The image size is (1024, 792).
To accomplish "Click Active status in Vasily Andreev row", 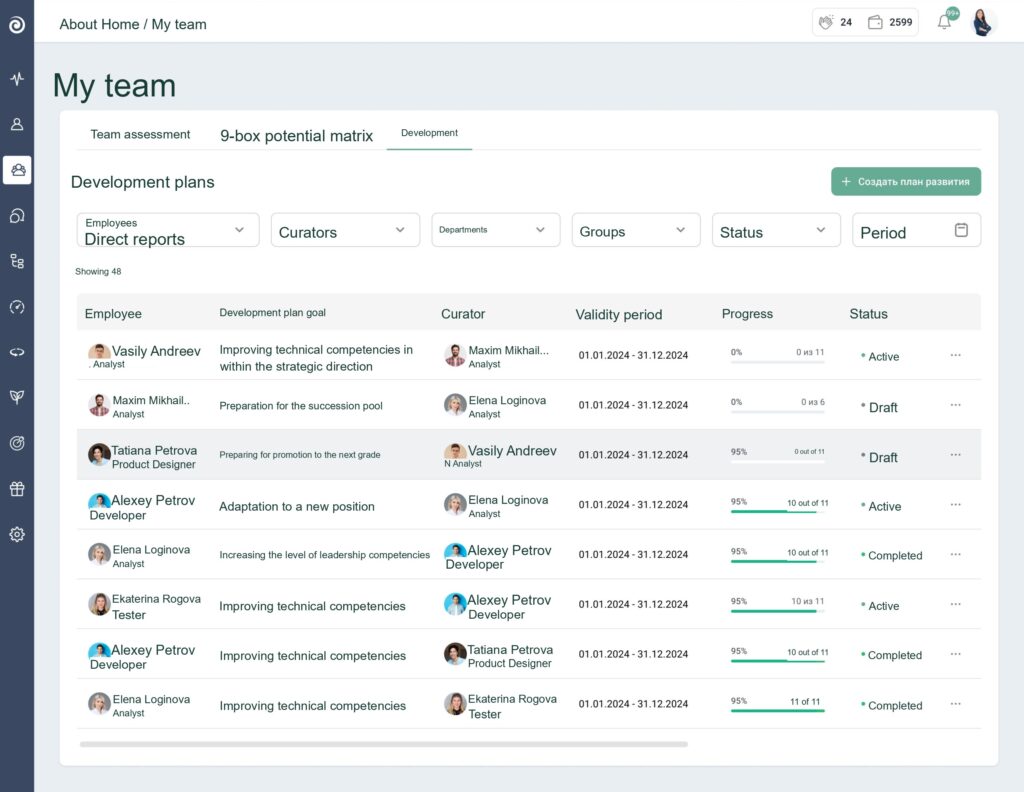I will [x=880, y=356].
